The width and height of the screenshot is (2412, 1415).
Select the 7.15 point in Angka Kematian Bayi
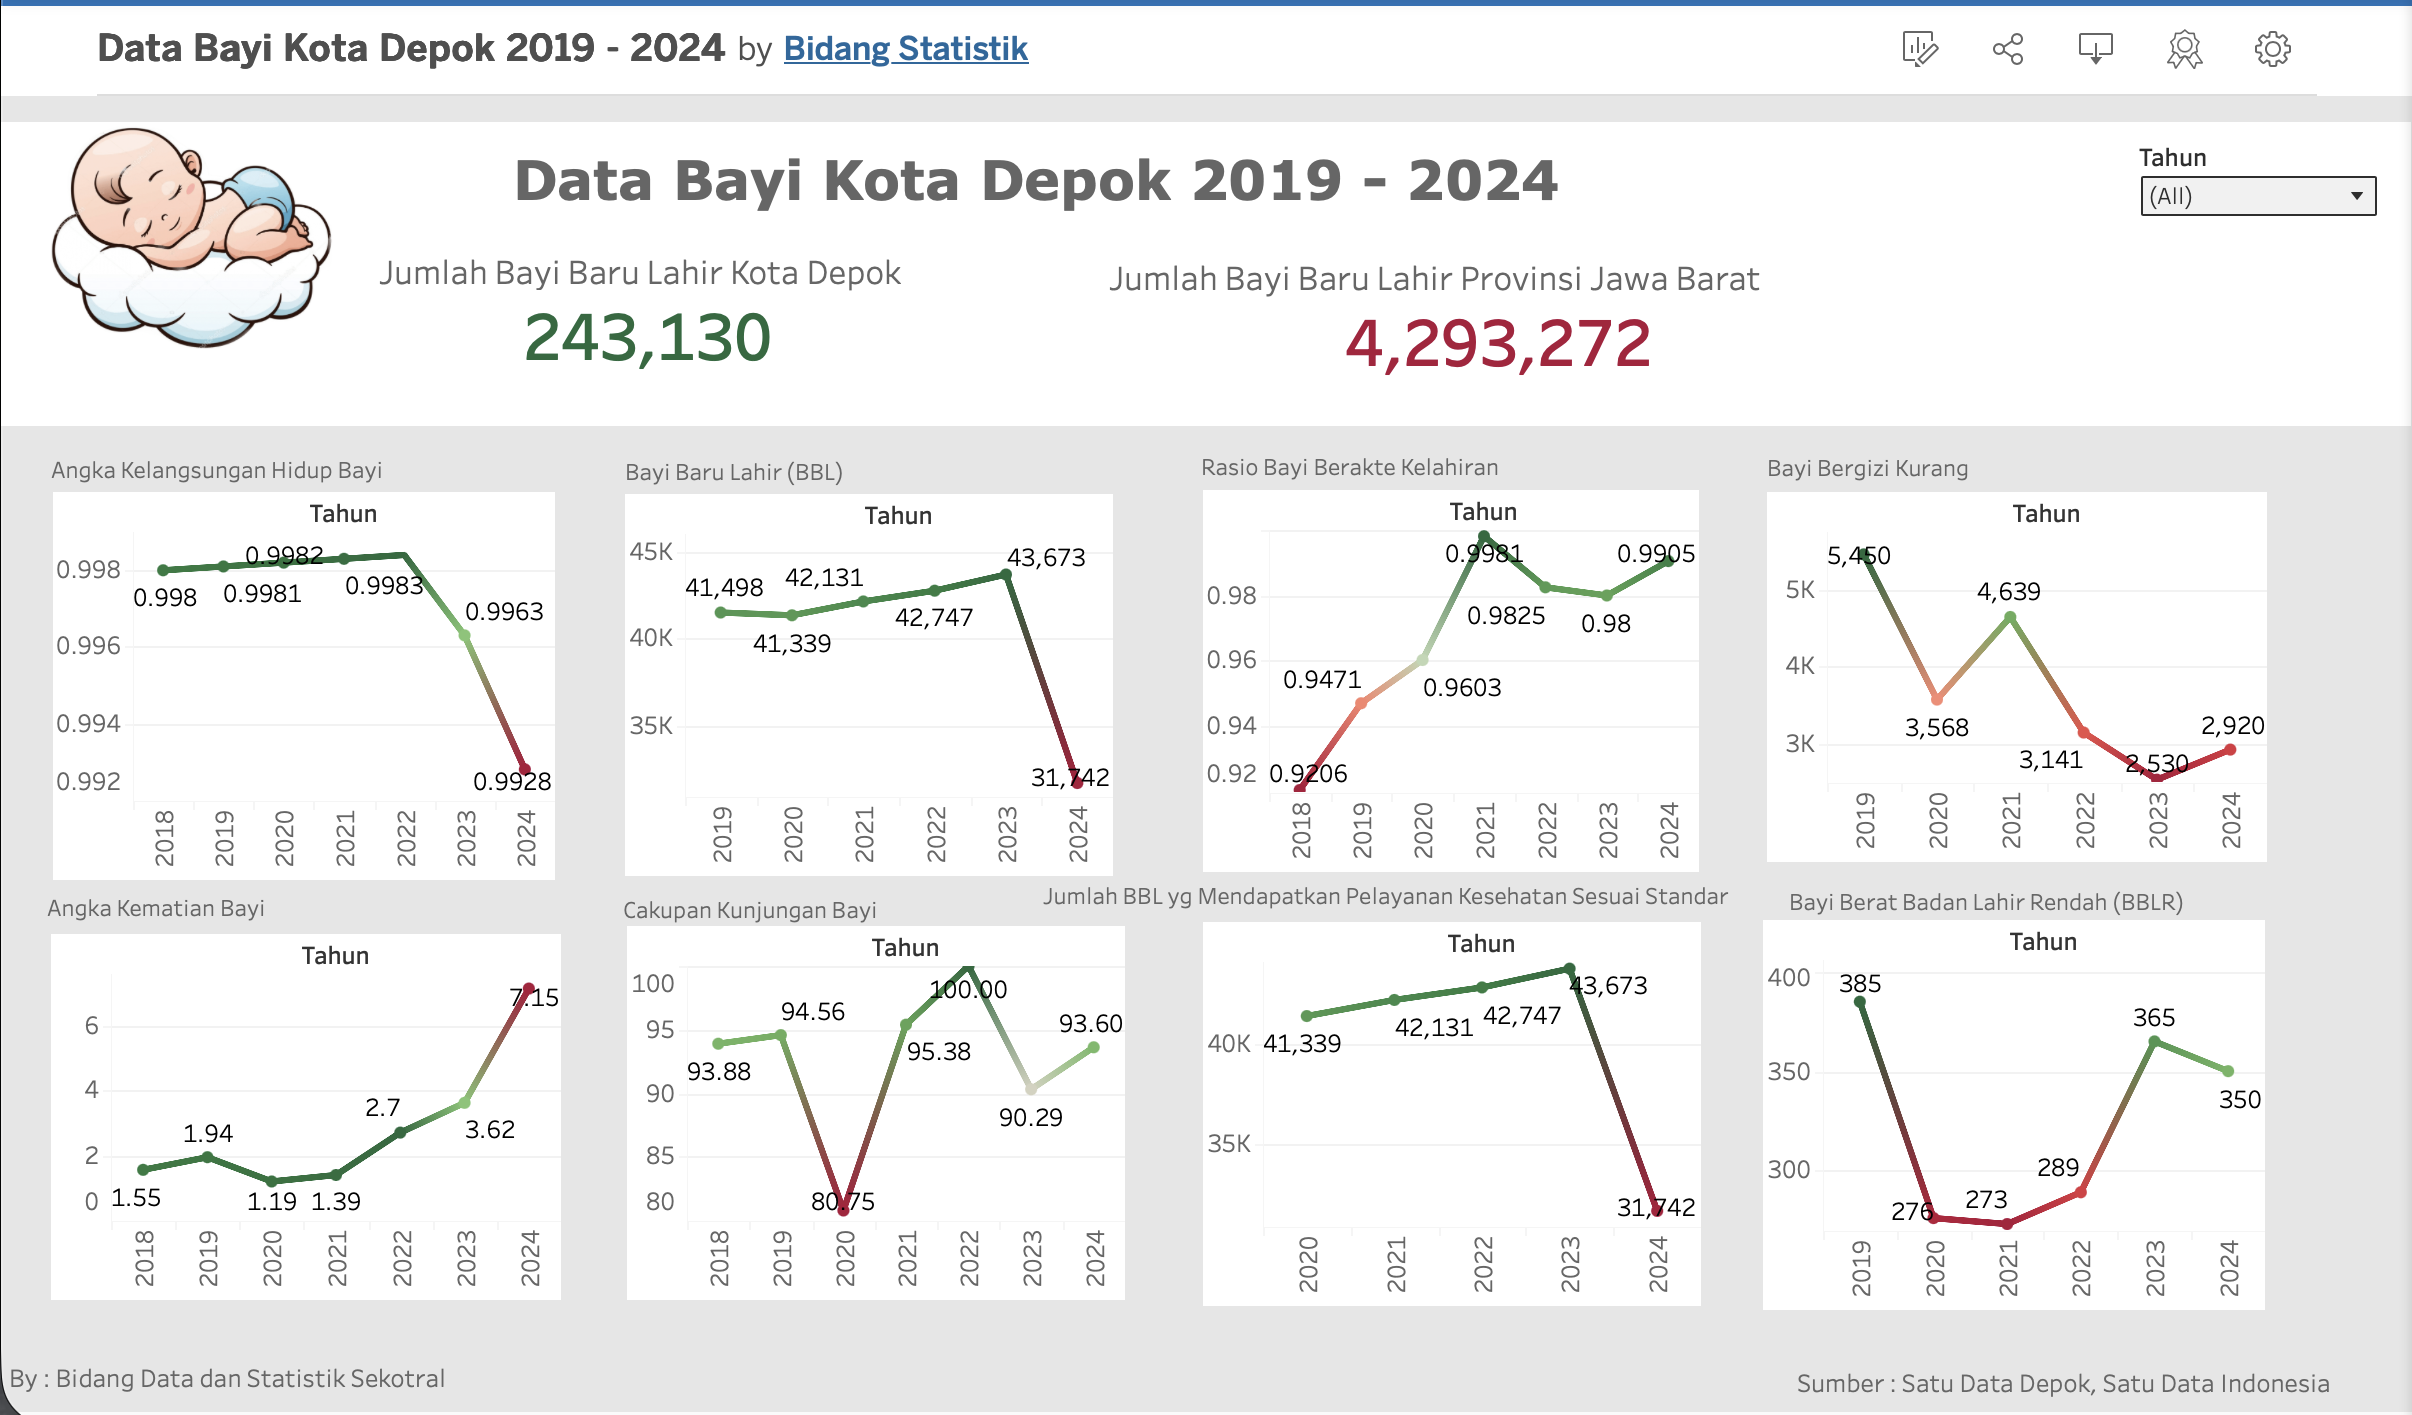529,988
